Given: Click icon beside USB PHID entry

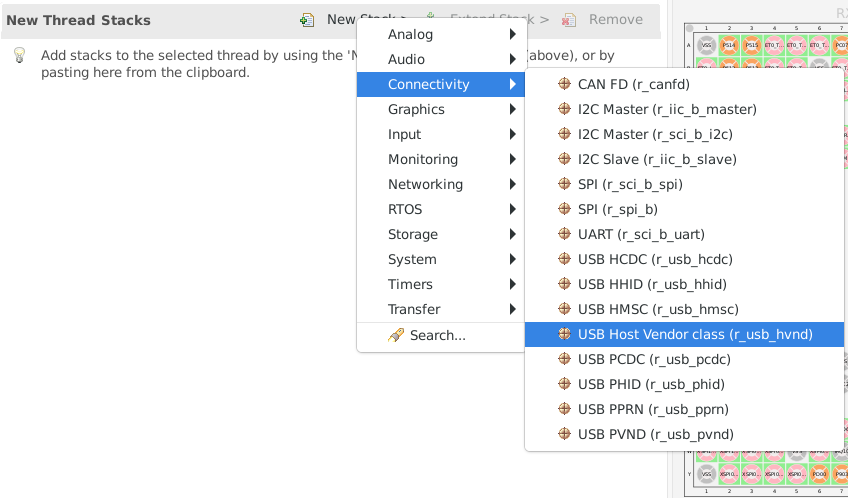Looking at the screenshot, I should pyautogui.click(x=564, y=384).
